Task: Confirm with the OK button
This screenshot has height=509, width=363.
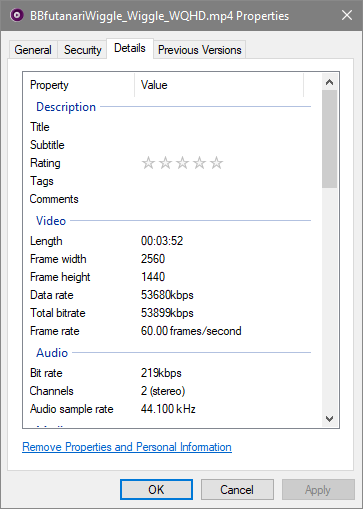Action: click(x=156, y=490)
